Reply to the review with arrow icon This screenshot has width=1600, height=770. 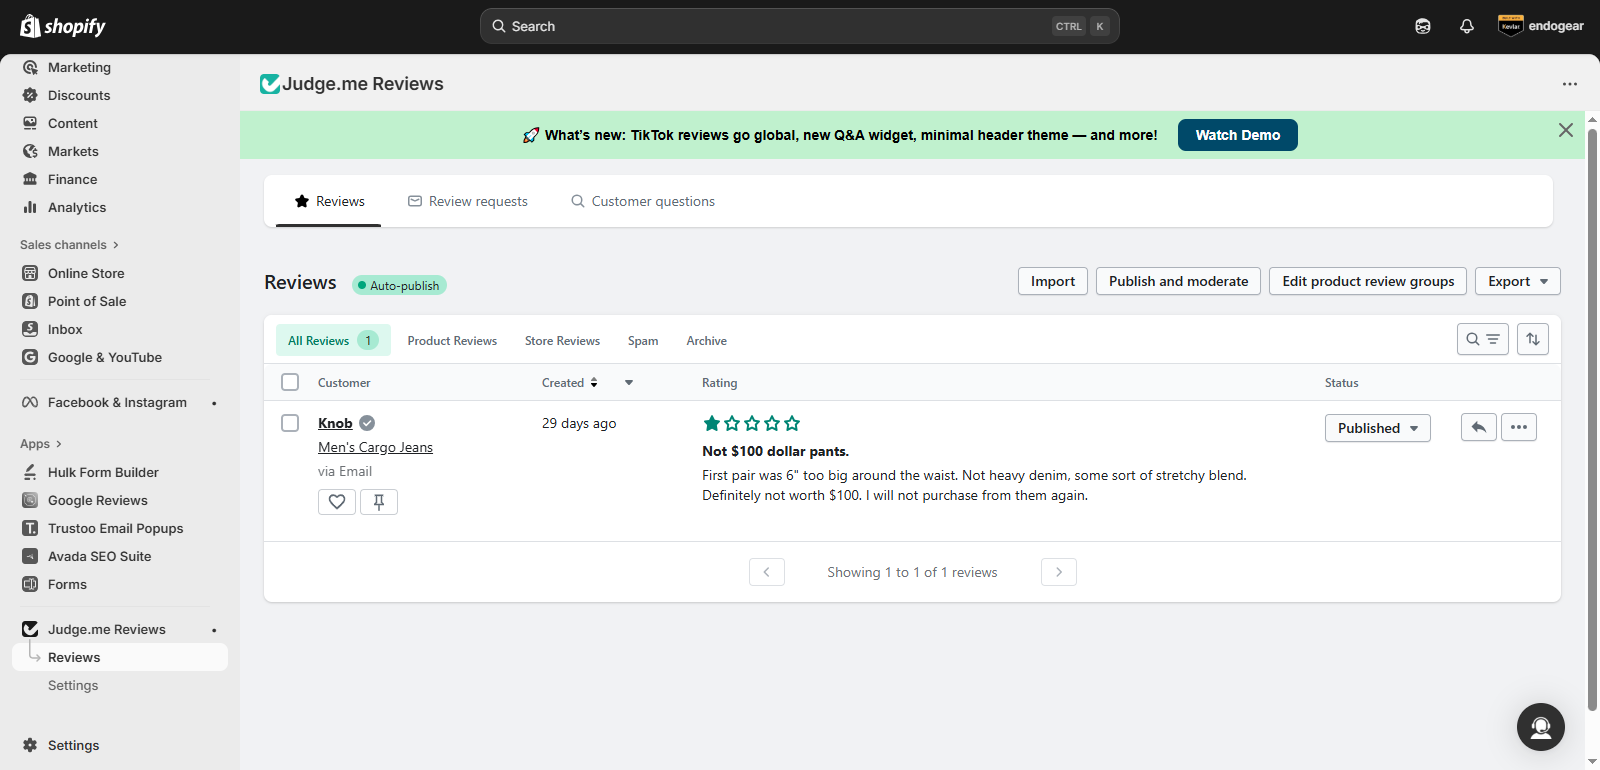pos(1478,427)
